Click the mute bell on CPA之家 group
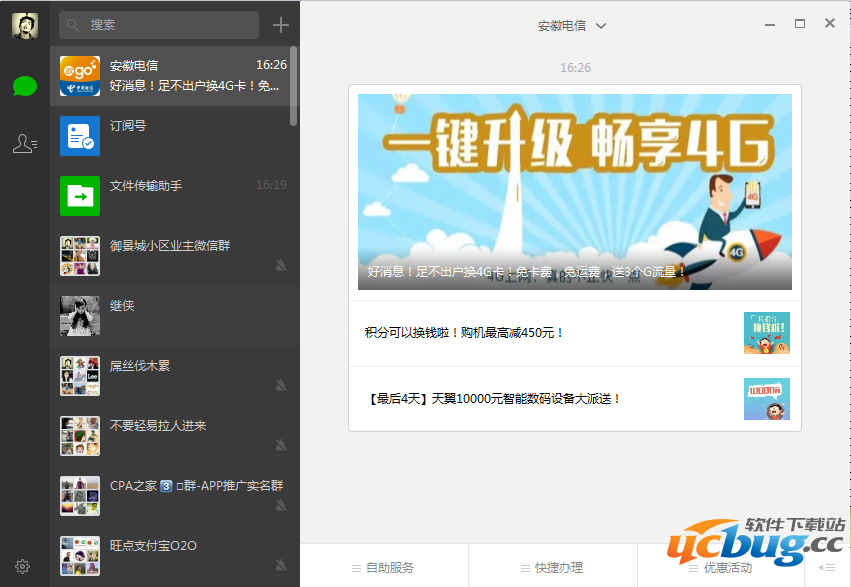This screenshot has width=851, height=587. coord(281,505)
